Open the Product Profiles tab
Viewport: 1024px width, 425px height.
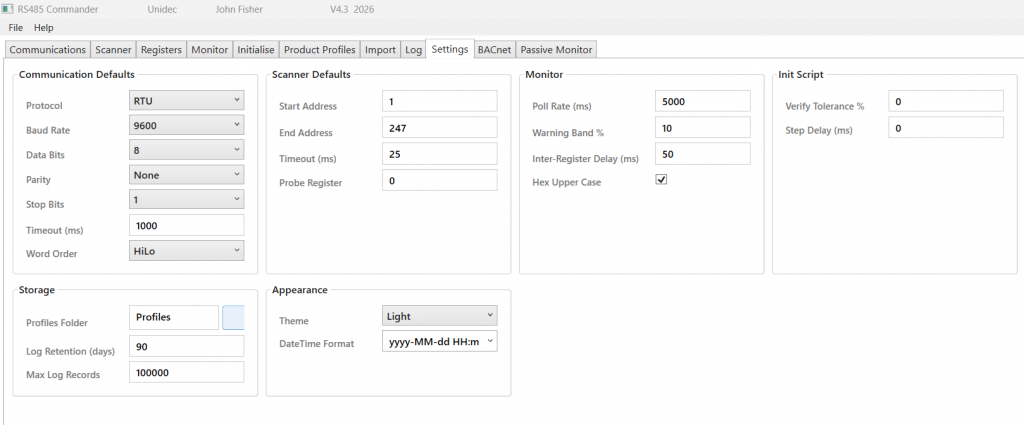click(x=319, y=49)
